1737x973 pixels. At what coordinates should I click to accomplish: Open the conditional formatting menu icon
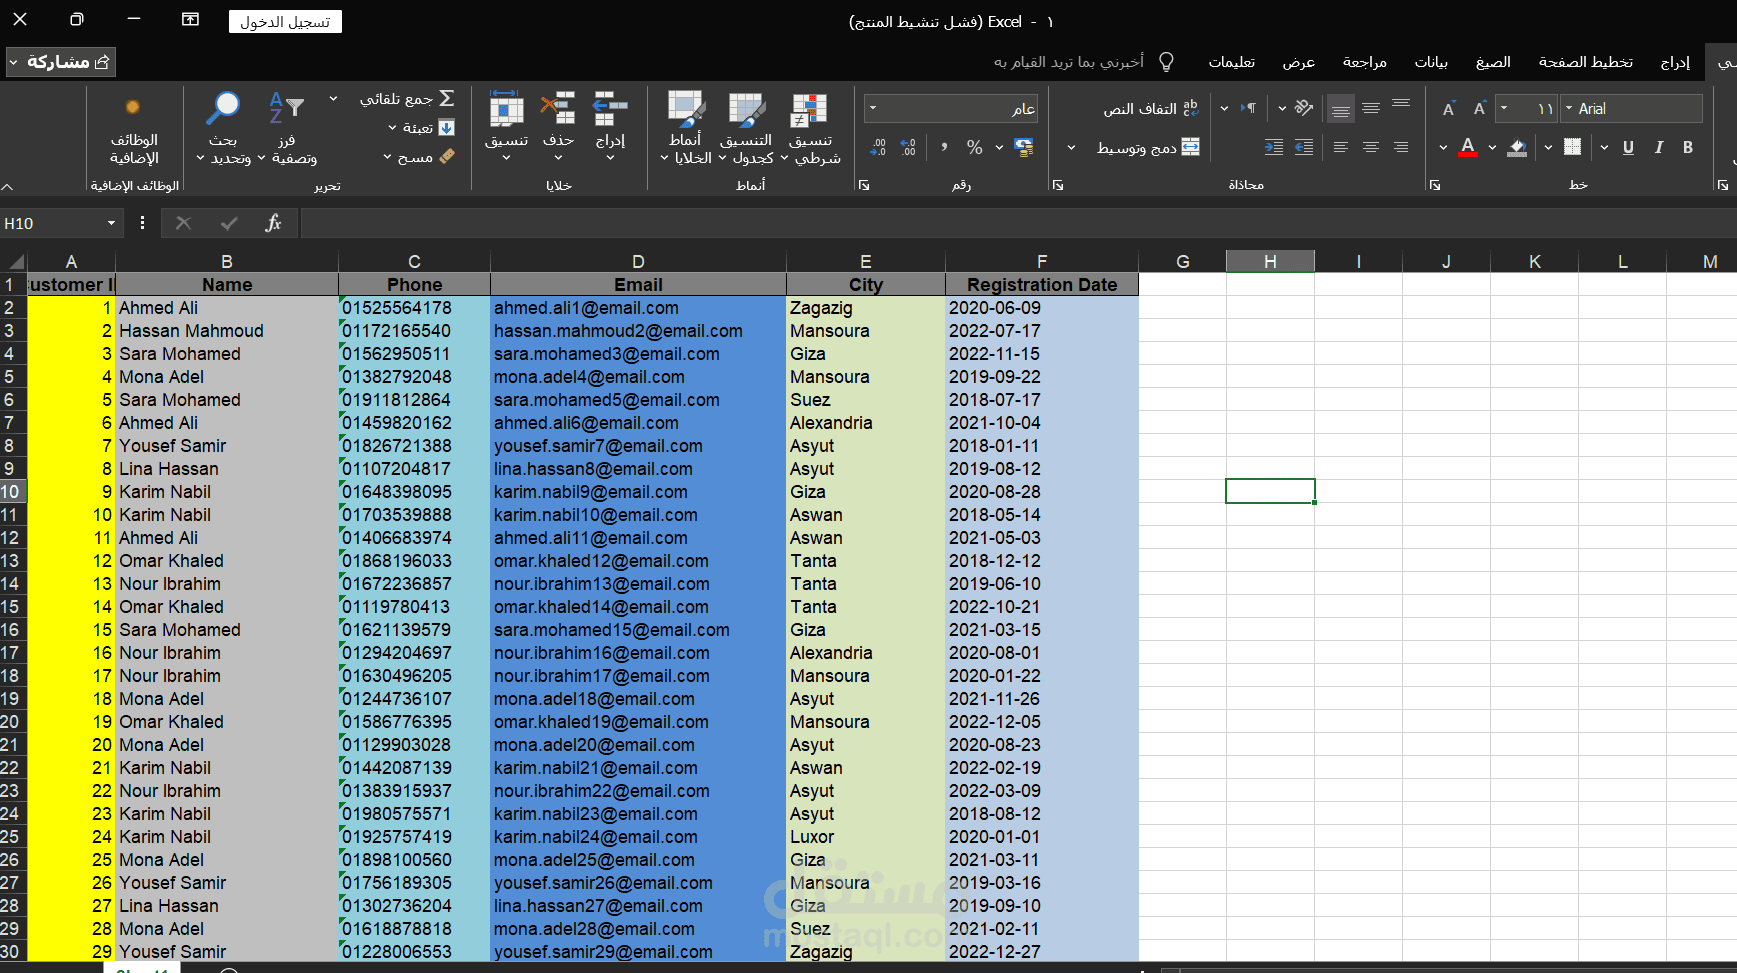810,110
